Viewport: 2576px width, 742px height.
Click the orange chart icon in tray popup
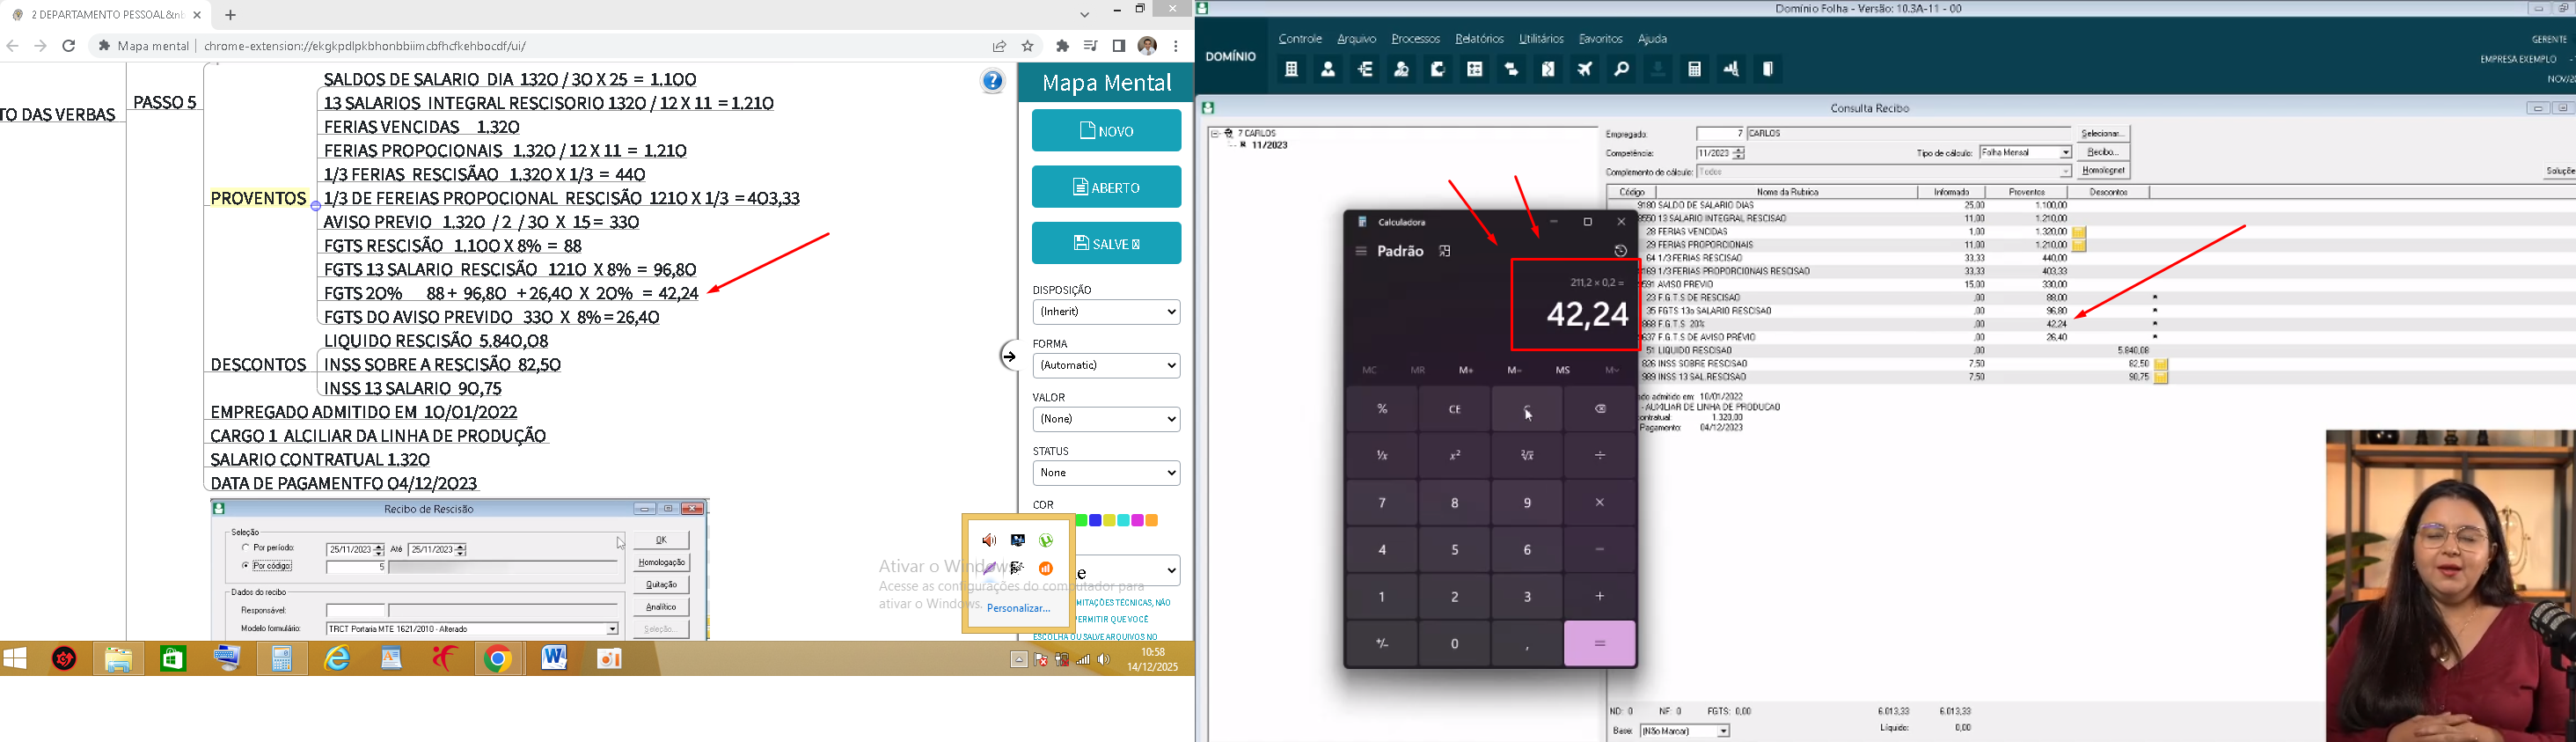tap(1046, 568)
